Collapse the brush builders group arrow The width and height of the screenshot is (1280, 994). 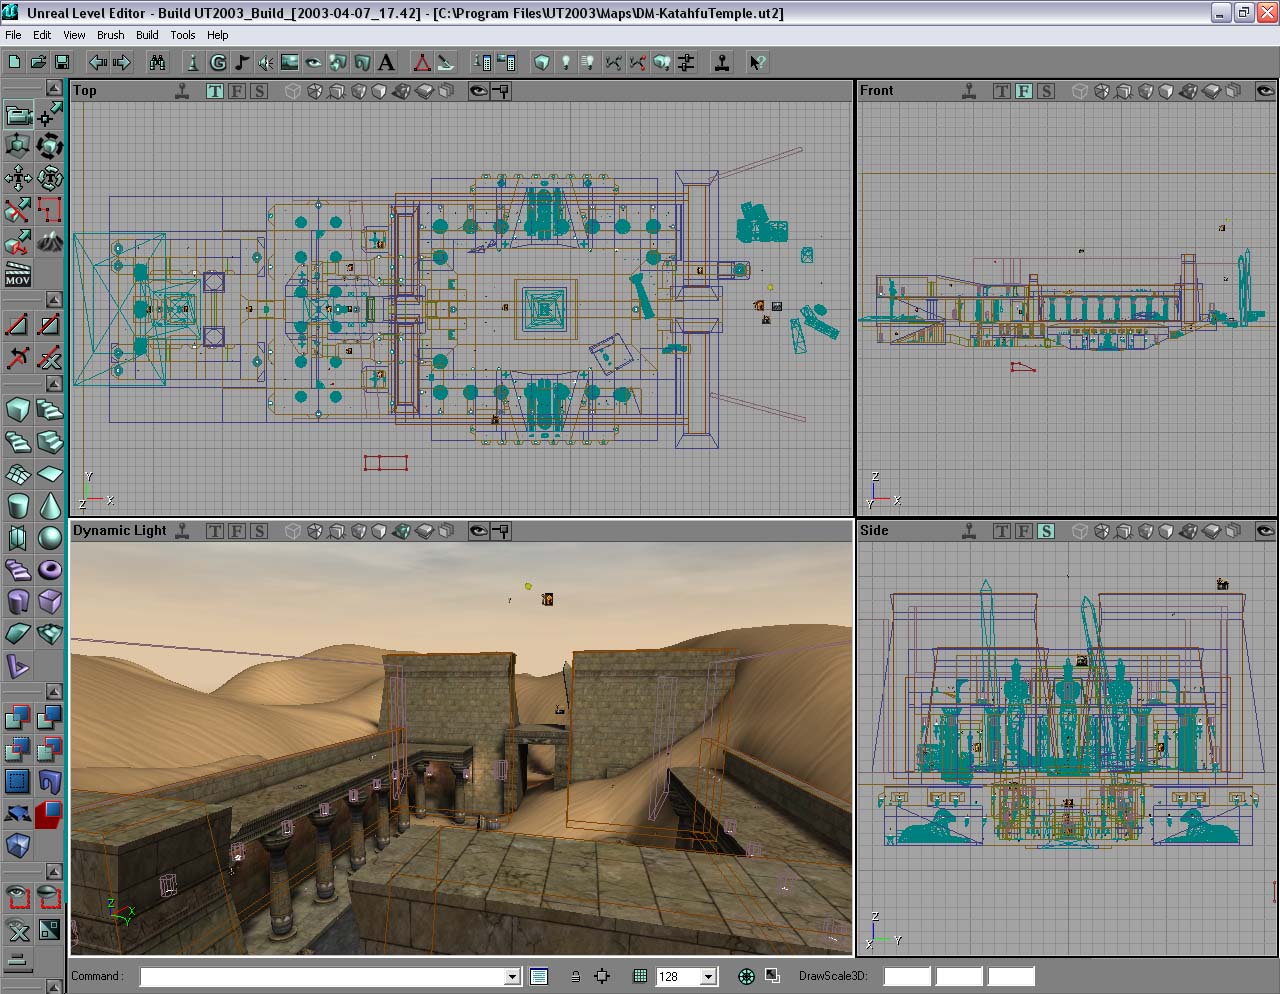pos(54,384)
